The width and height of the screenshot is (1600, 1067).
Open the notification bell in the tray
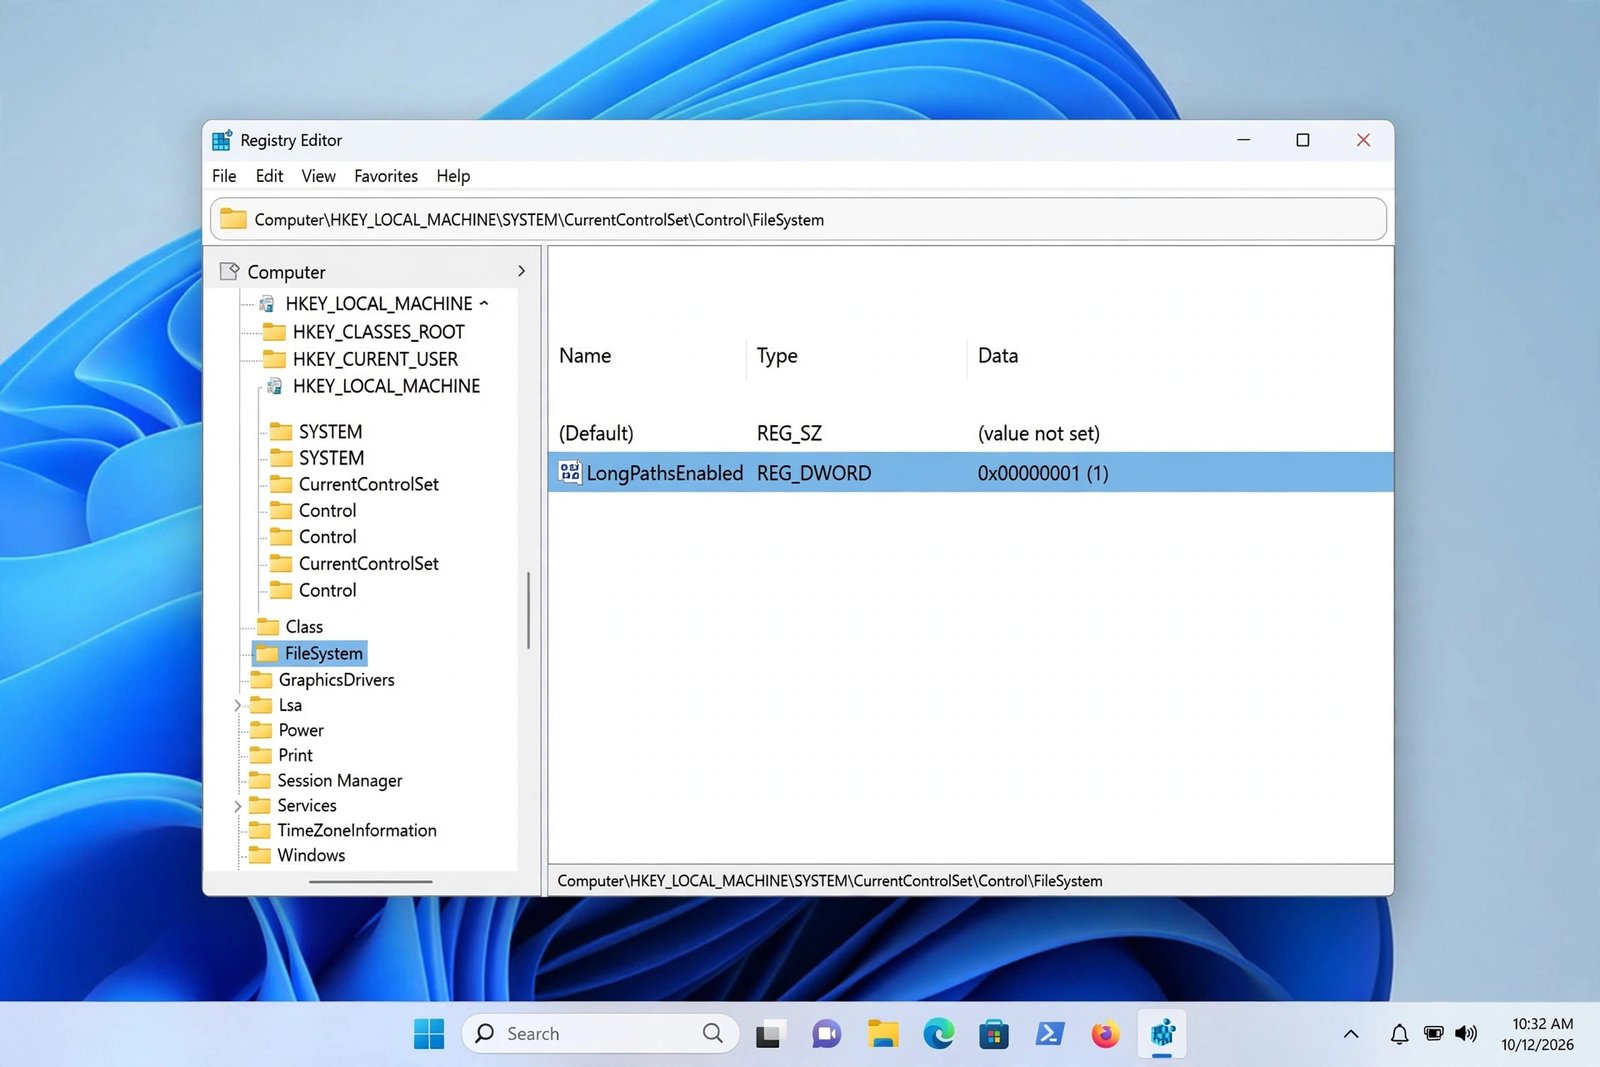pyautogui.click(x=1399, y=1034)
